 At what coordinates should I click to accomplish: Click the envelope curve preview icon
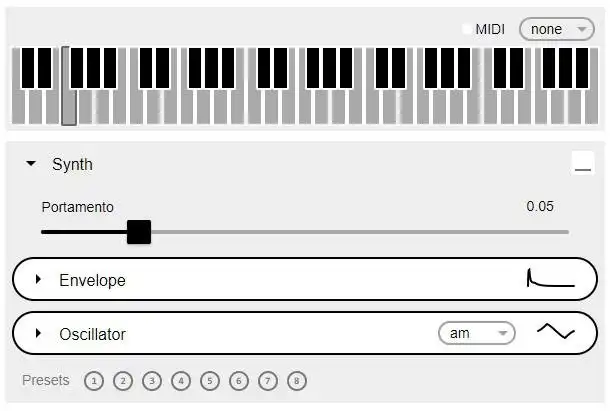click(x=550, y=279)
